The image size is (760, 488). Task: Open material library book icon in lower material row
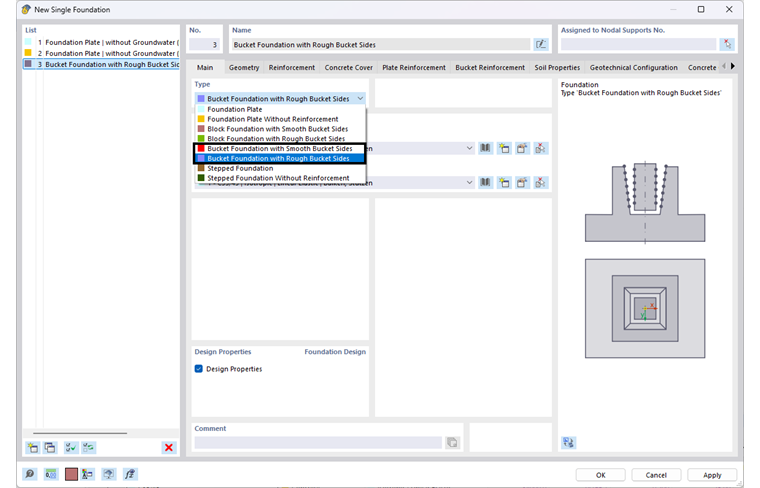click(485, 183)
